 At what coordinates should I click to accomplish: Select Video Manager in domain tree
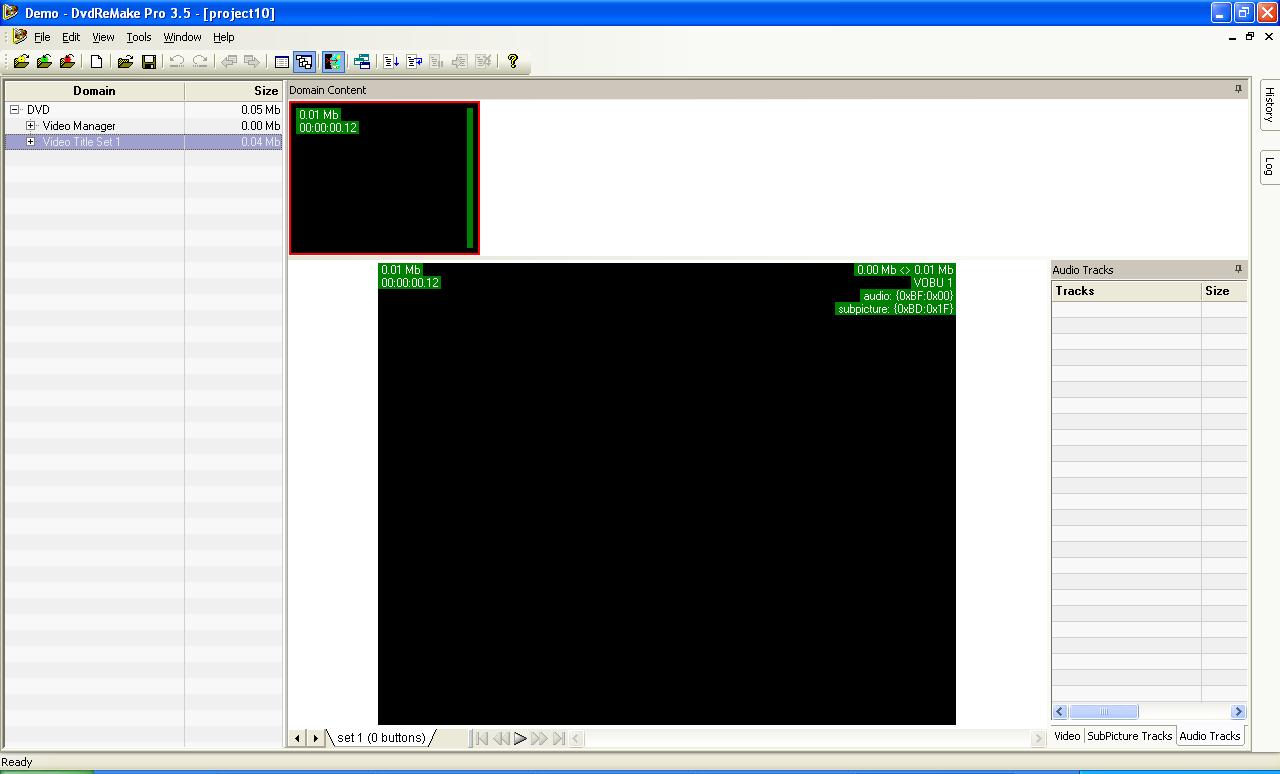pyautogui.click(x=79, y=126)
